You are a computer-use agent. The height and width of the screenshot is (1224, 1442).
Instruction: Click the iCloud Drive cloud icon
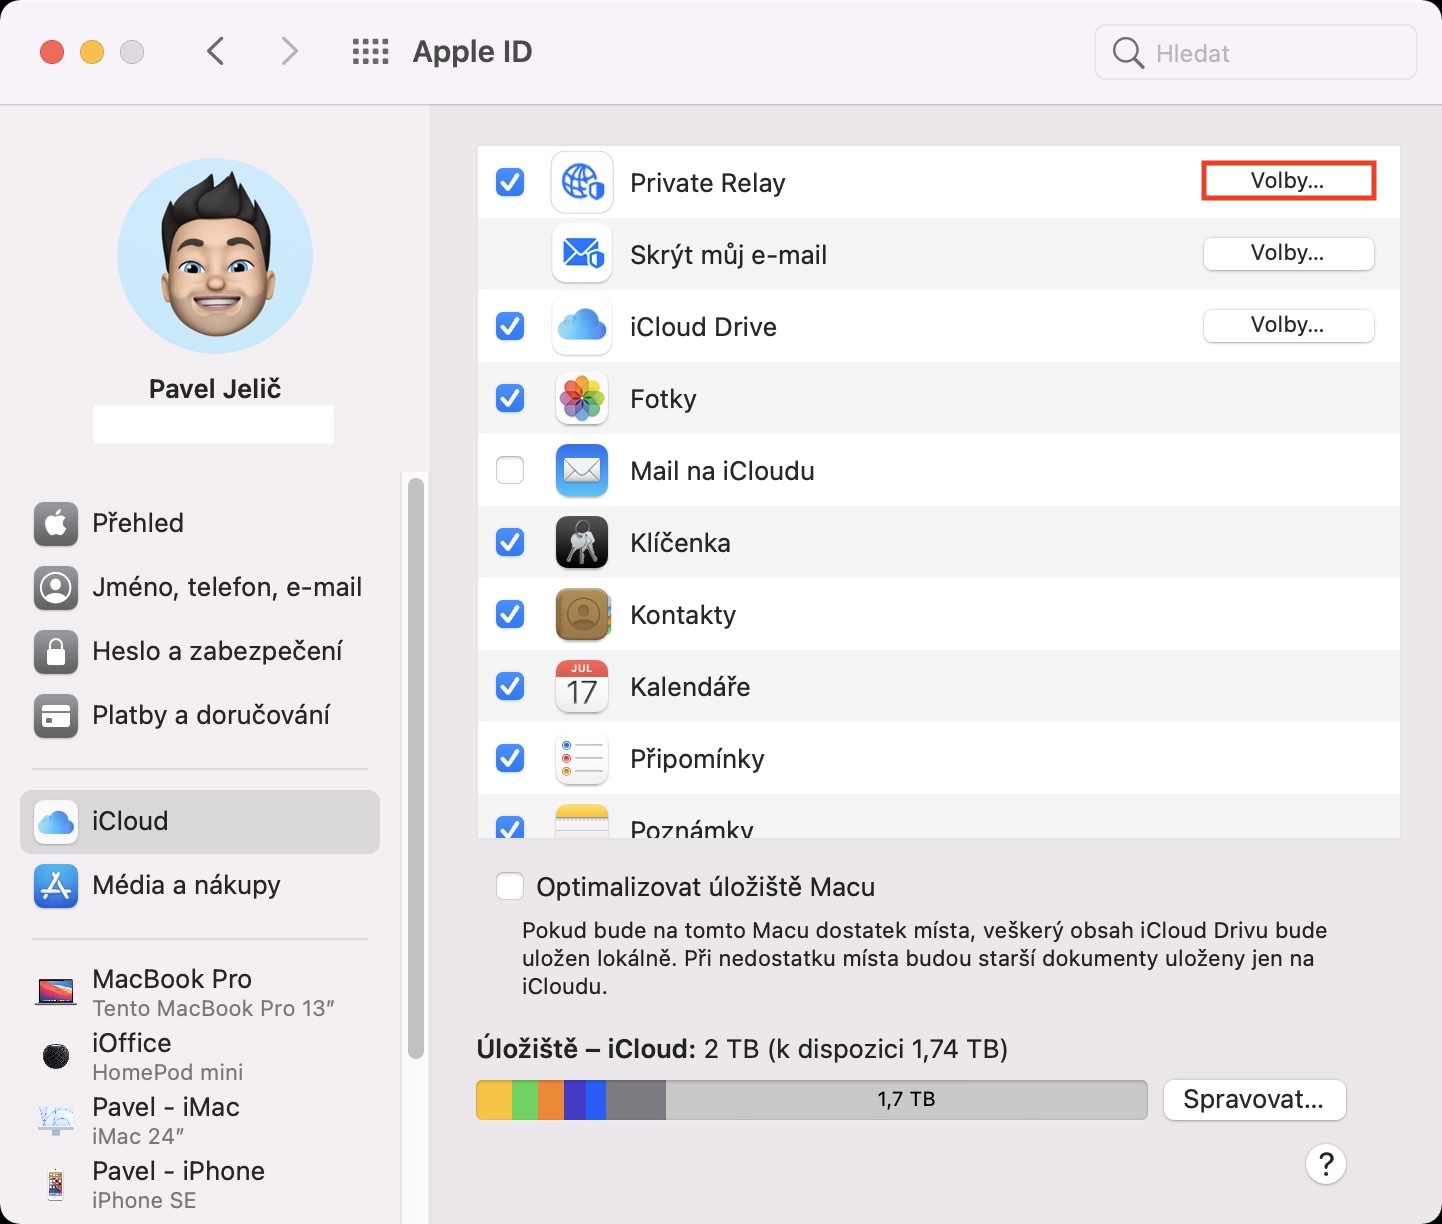pyautogui.click(x=582, y=326)
